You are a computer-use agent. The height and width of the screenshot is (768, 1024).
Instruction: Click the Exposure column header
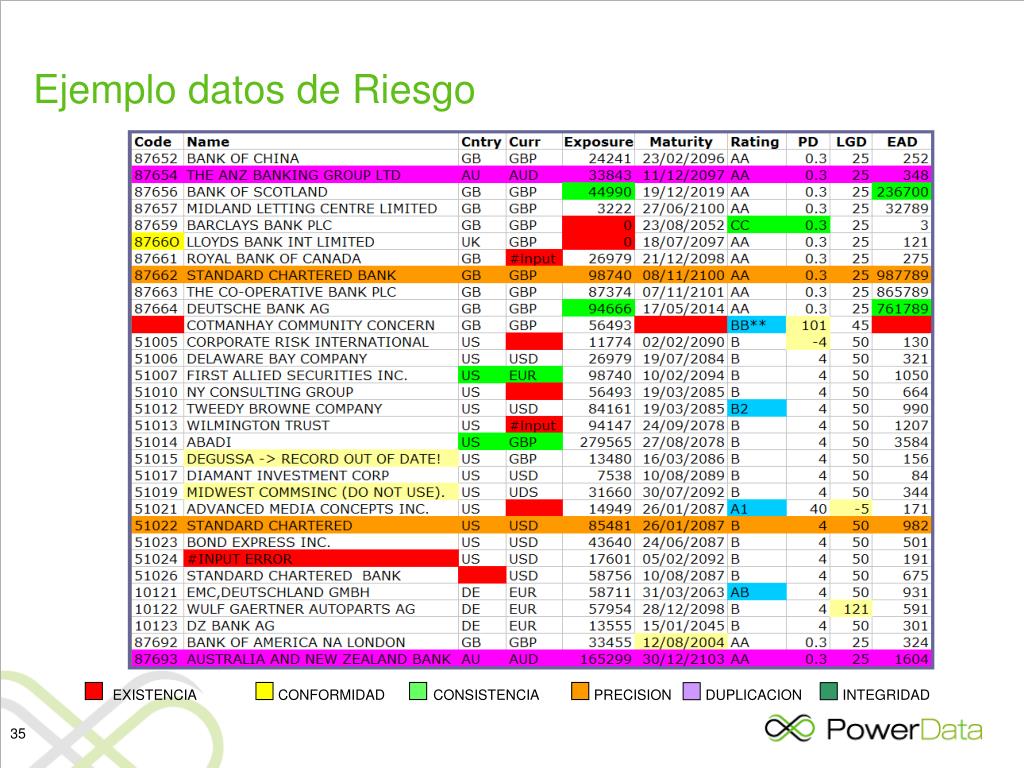click(598, 142)
